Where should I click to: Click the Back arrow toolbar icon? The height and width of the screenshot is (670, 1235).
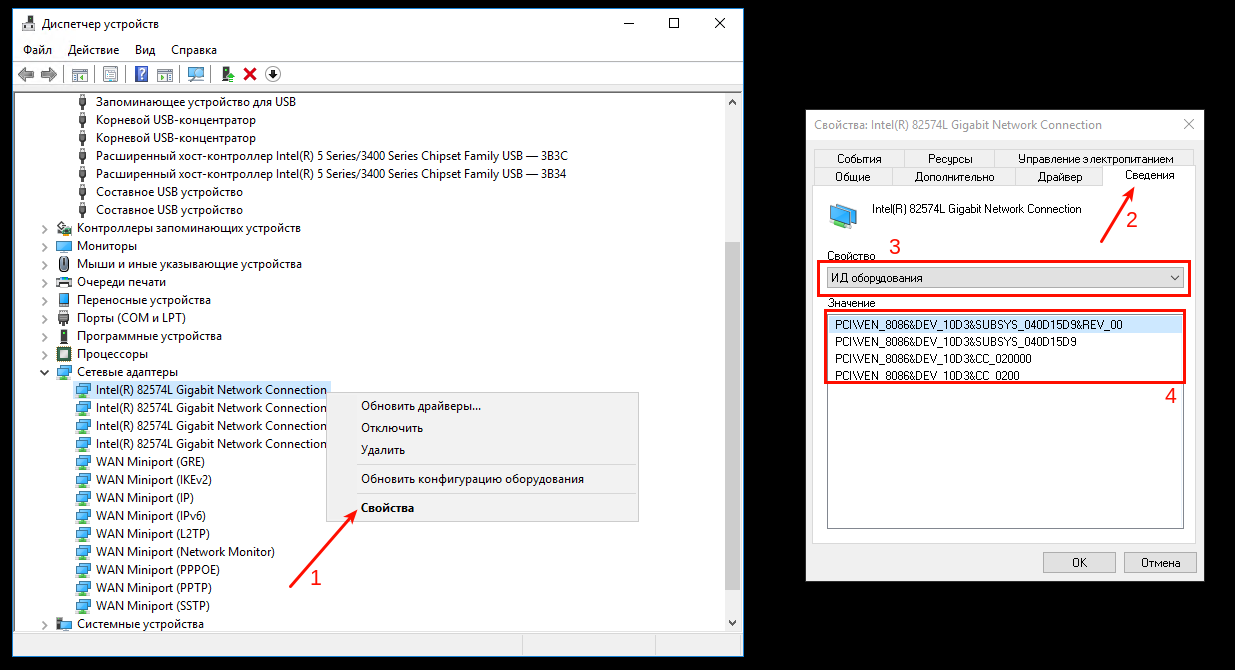point(26,74)
